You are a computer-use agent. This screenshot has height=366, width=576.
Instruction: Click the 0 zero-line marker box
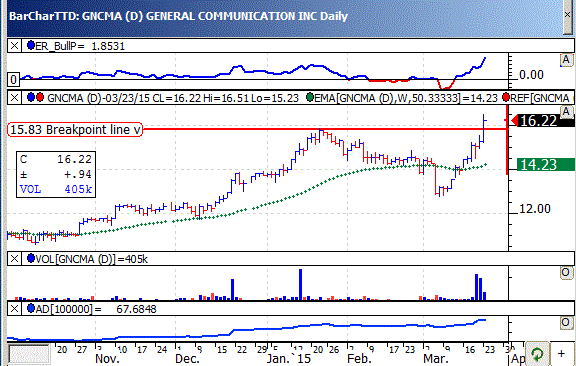(14, 79)
